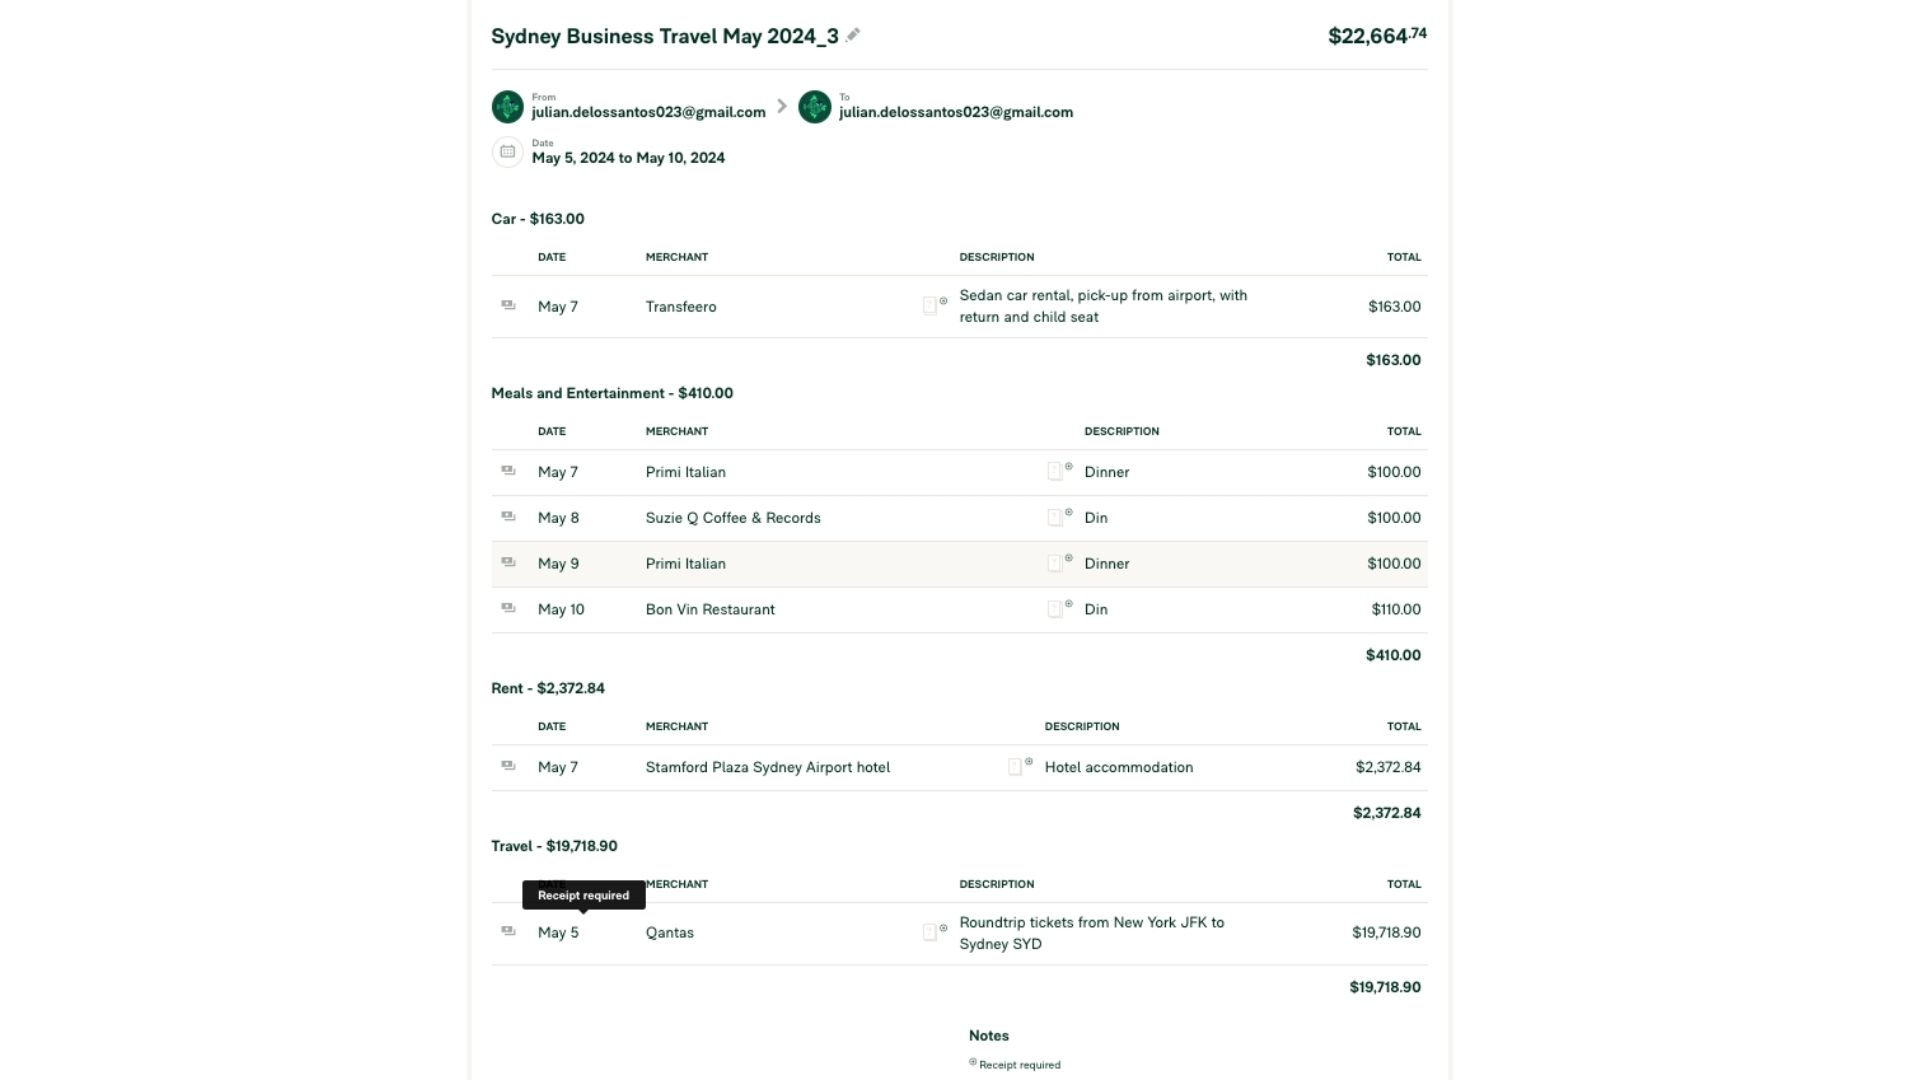Click the Transfeero merchant name
This screenshot has width=1920, height=1080.
(680, 307)
